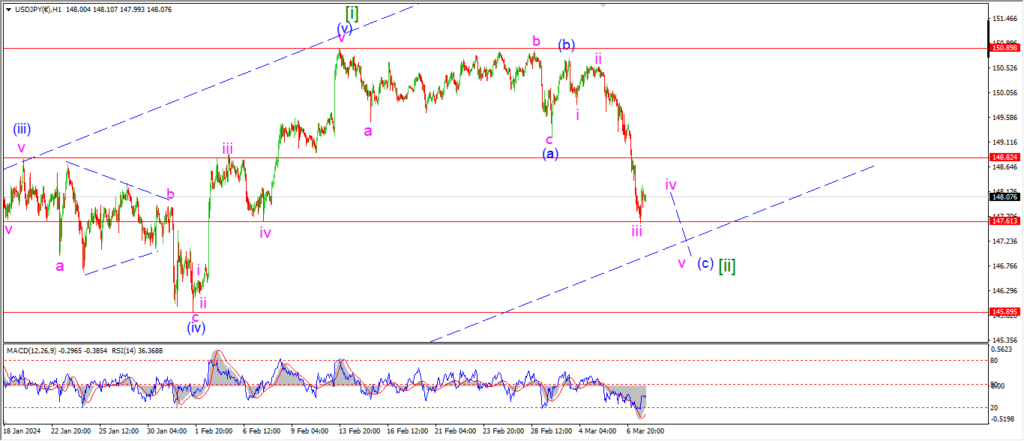This screenshot has width=1024, height=441.
Task: Click the arrow beside the USDJPY title
Action: pos(6,8)
